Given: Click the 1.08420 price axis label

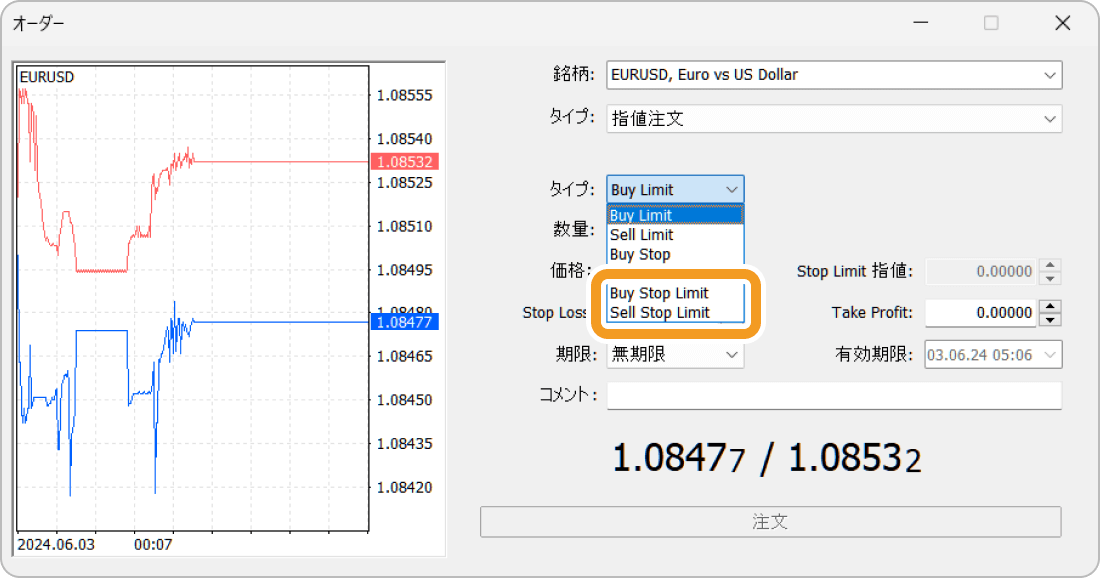Looking at the screenshot, I should pos(405,488).
